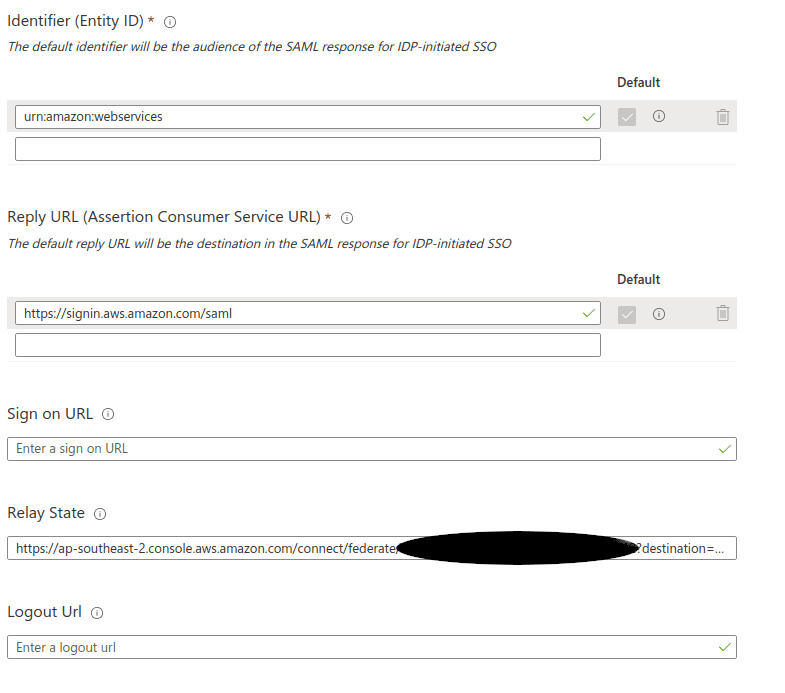Click the empty second identifier field

(x=308, y=149)
